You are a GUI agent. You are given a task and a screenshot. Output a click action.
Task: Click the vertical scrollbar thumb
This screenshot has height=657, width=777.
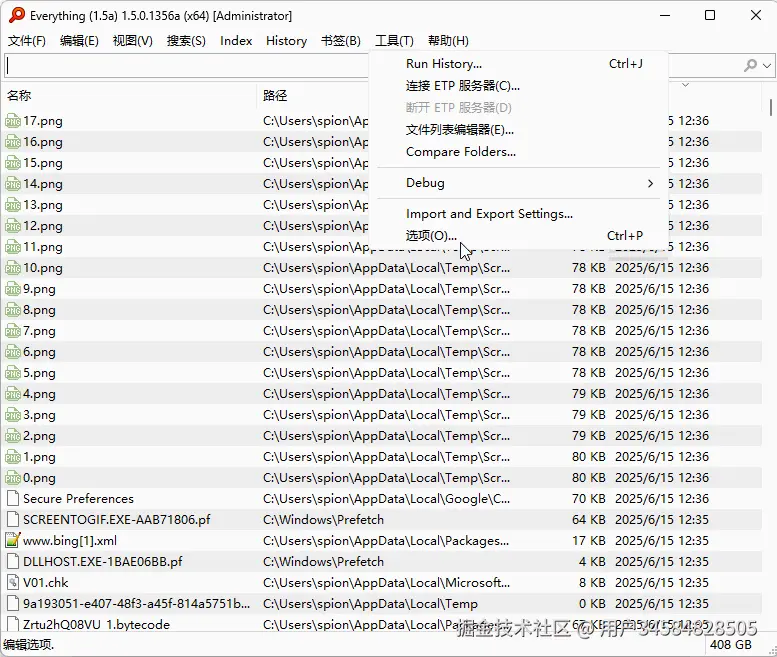(x=771, y=107)
